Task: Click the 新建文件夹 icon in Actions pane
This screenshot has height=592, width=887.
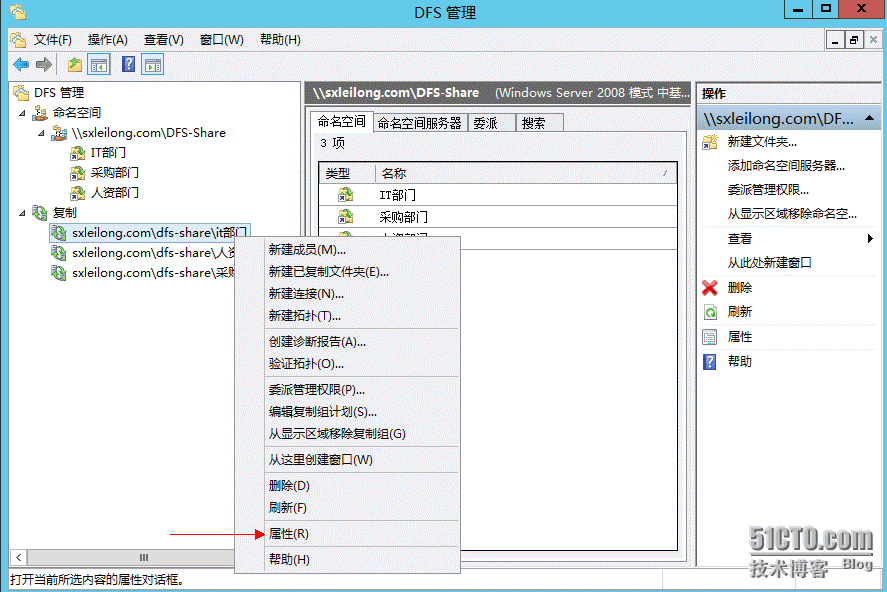Action: [710, 142]
